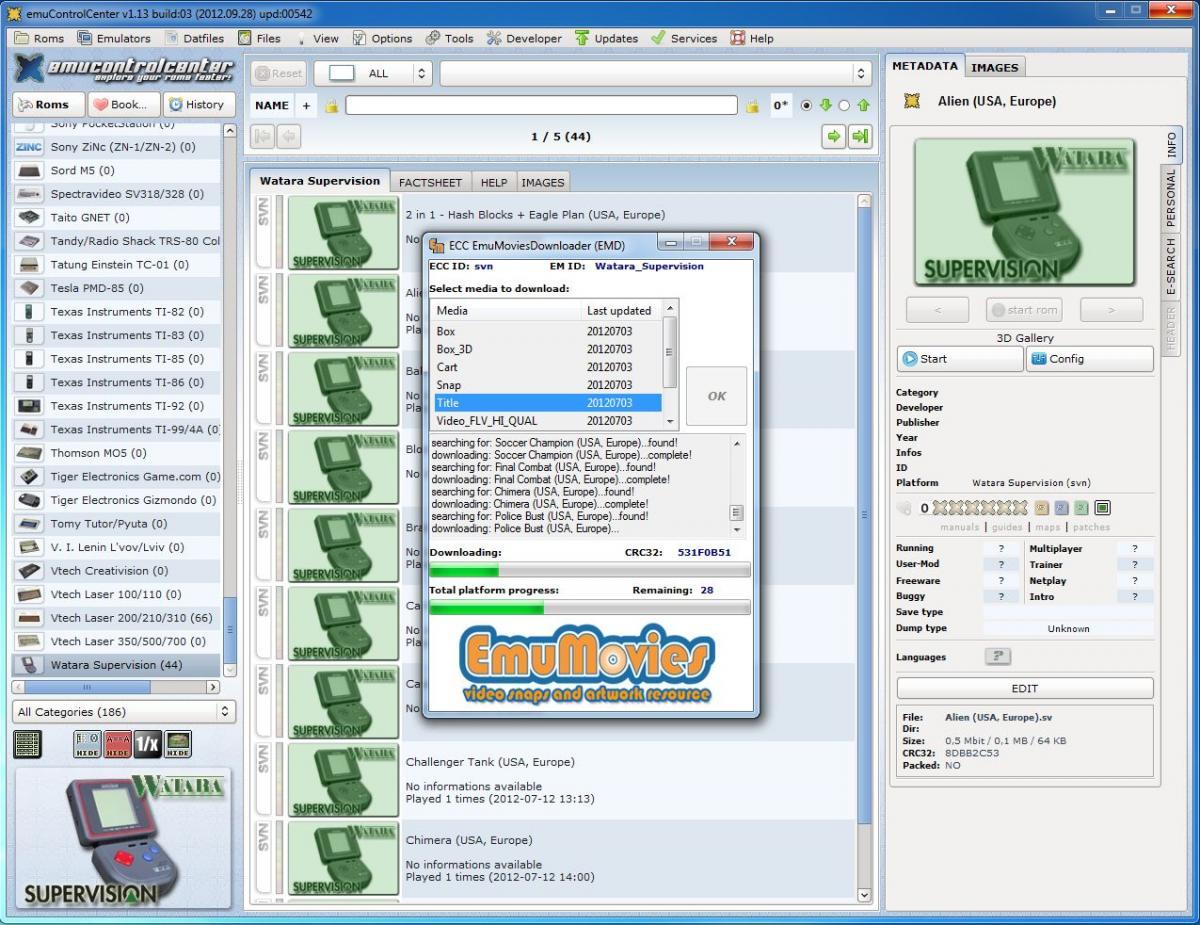Screen dimensions: 1200x925
Task: Click the green screen icon beside the rating
Action: click(x=1102, y=508)
